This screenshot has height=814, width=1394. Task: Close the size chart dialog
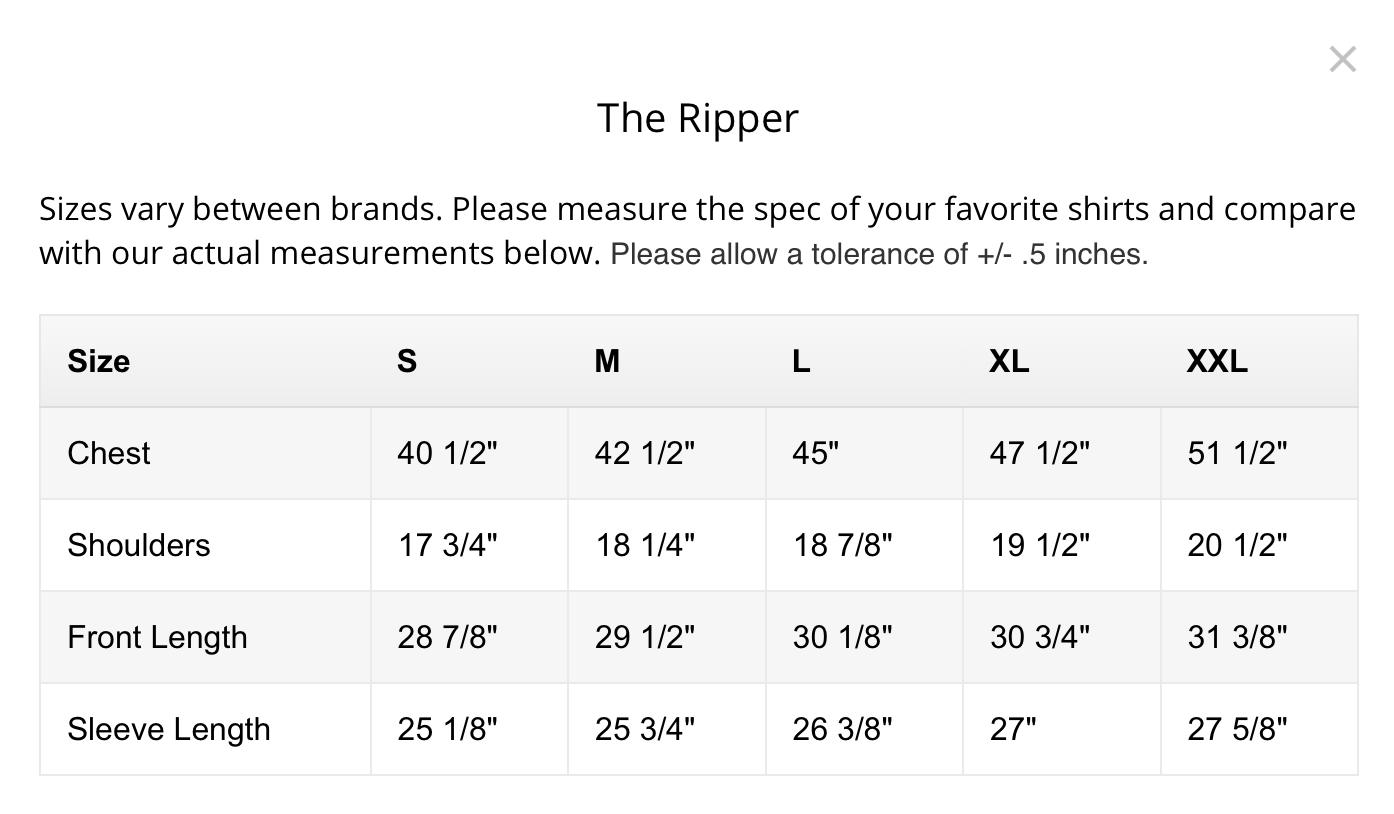click(x=1342, y=60)
